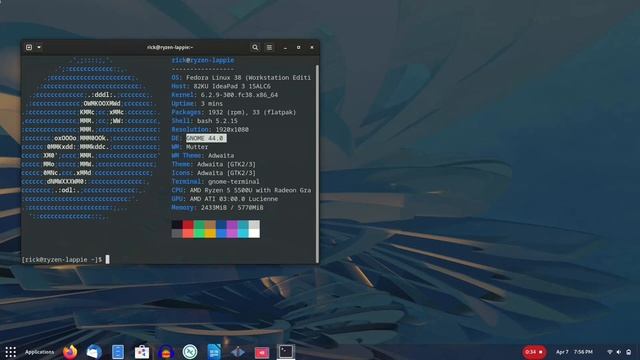The image size is (640, 360).
Task: Click the 'OS: Fedora Linux 38' line
Action: pos(241,78)
